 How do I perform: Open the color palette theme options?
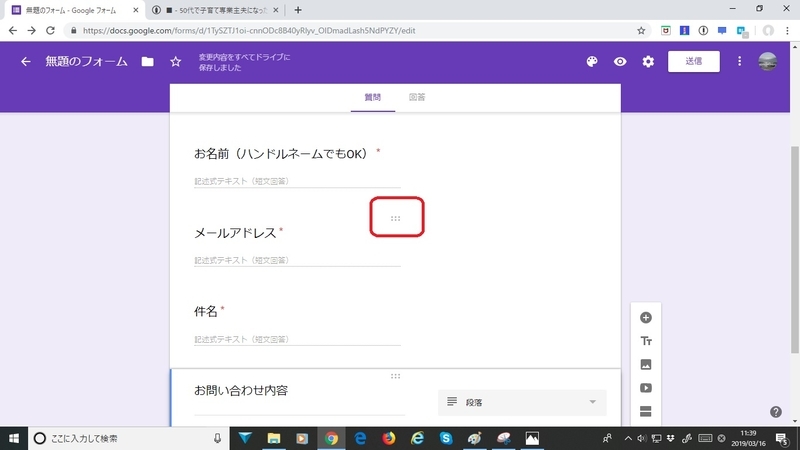[x=592, y=62]
